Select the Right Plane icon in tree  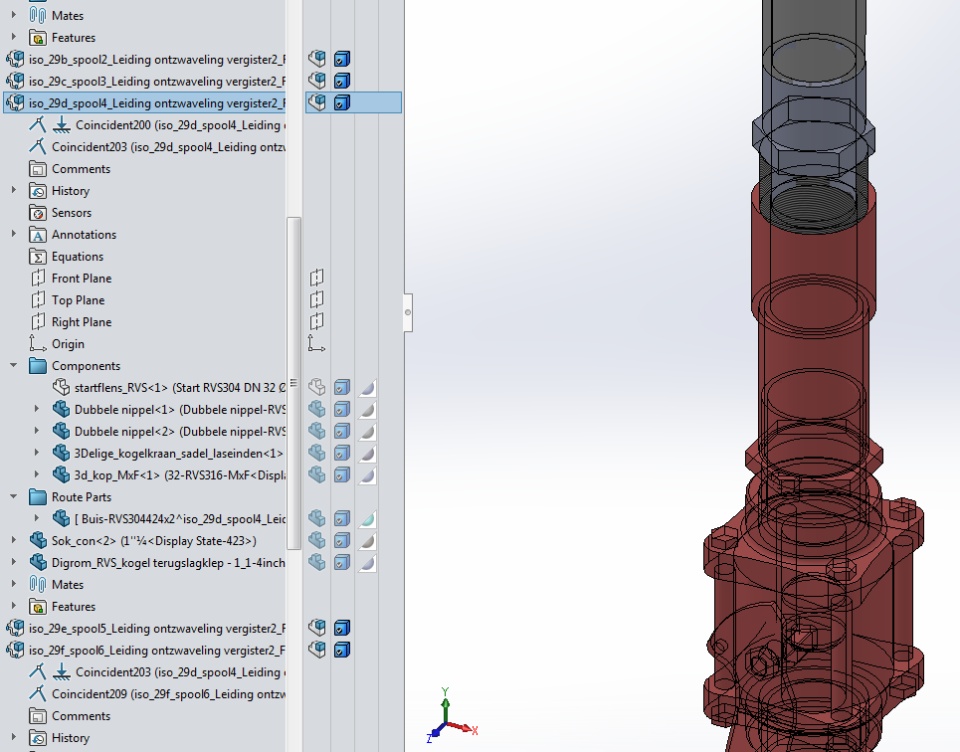[37, 322]
